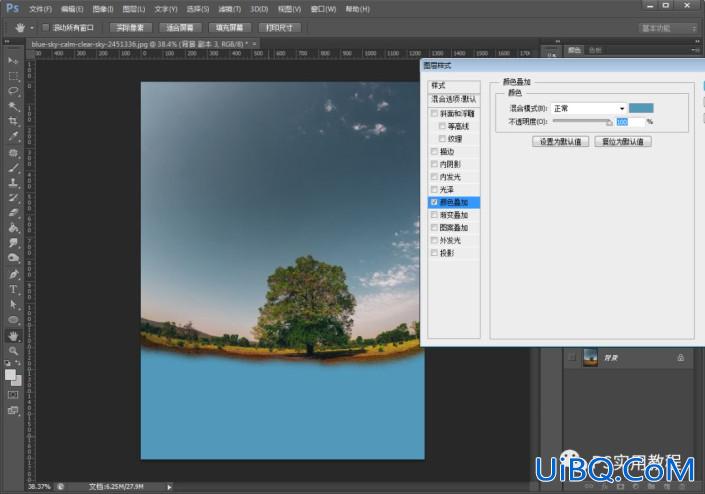Open 基本功能 workspace dropdown
705x494 pixels.
668,28
